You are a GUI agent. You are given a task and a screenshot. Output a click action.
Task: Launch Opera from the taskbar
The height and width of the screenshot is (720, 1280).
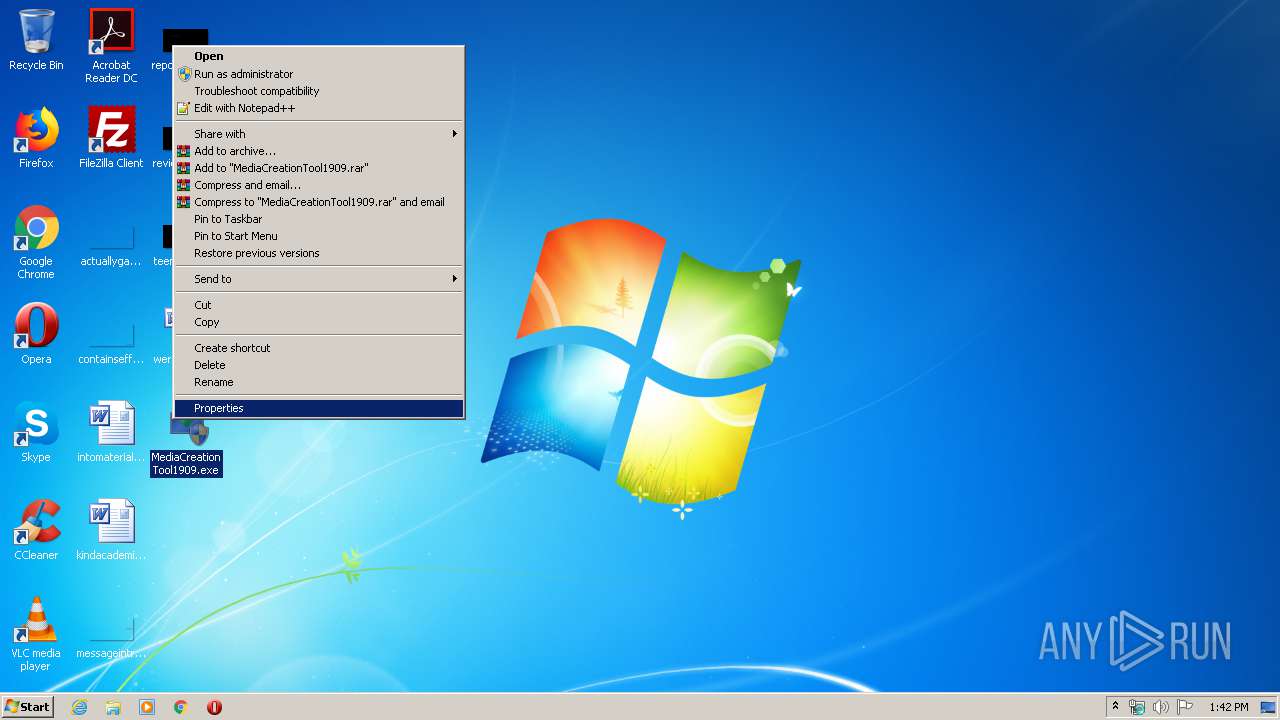click(214, 707)
